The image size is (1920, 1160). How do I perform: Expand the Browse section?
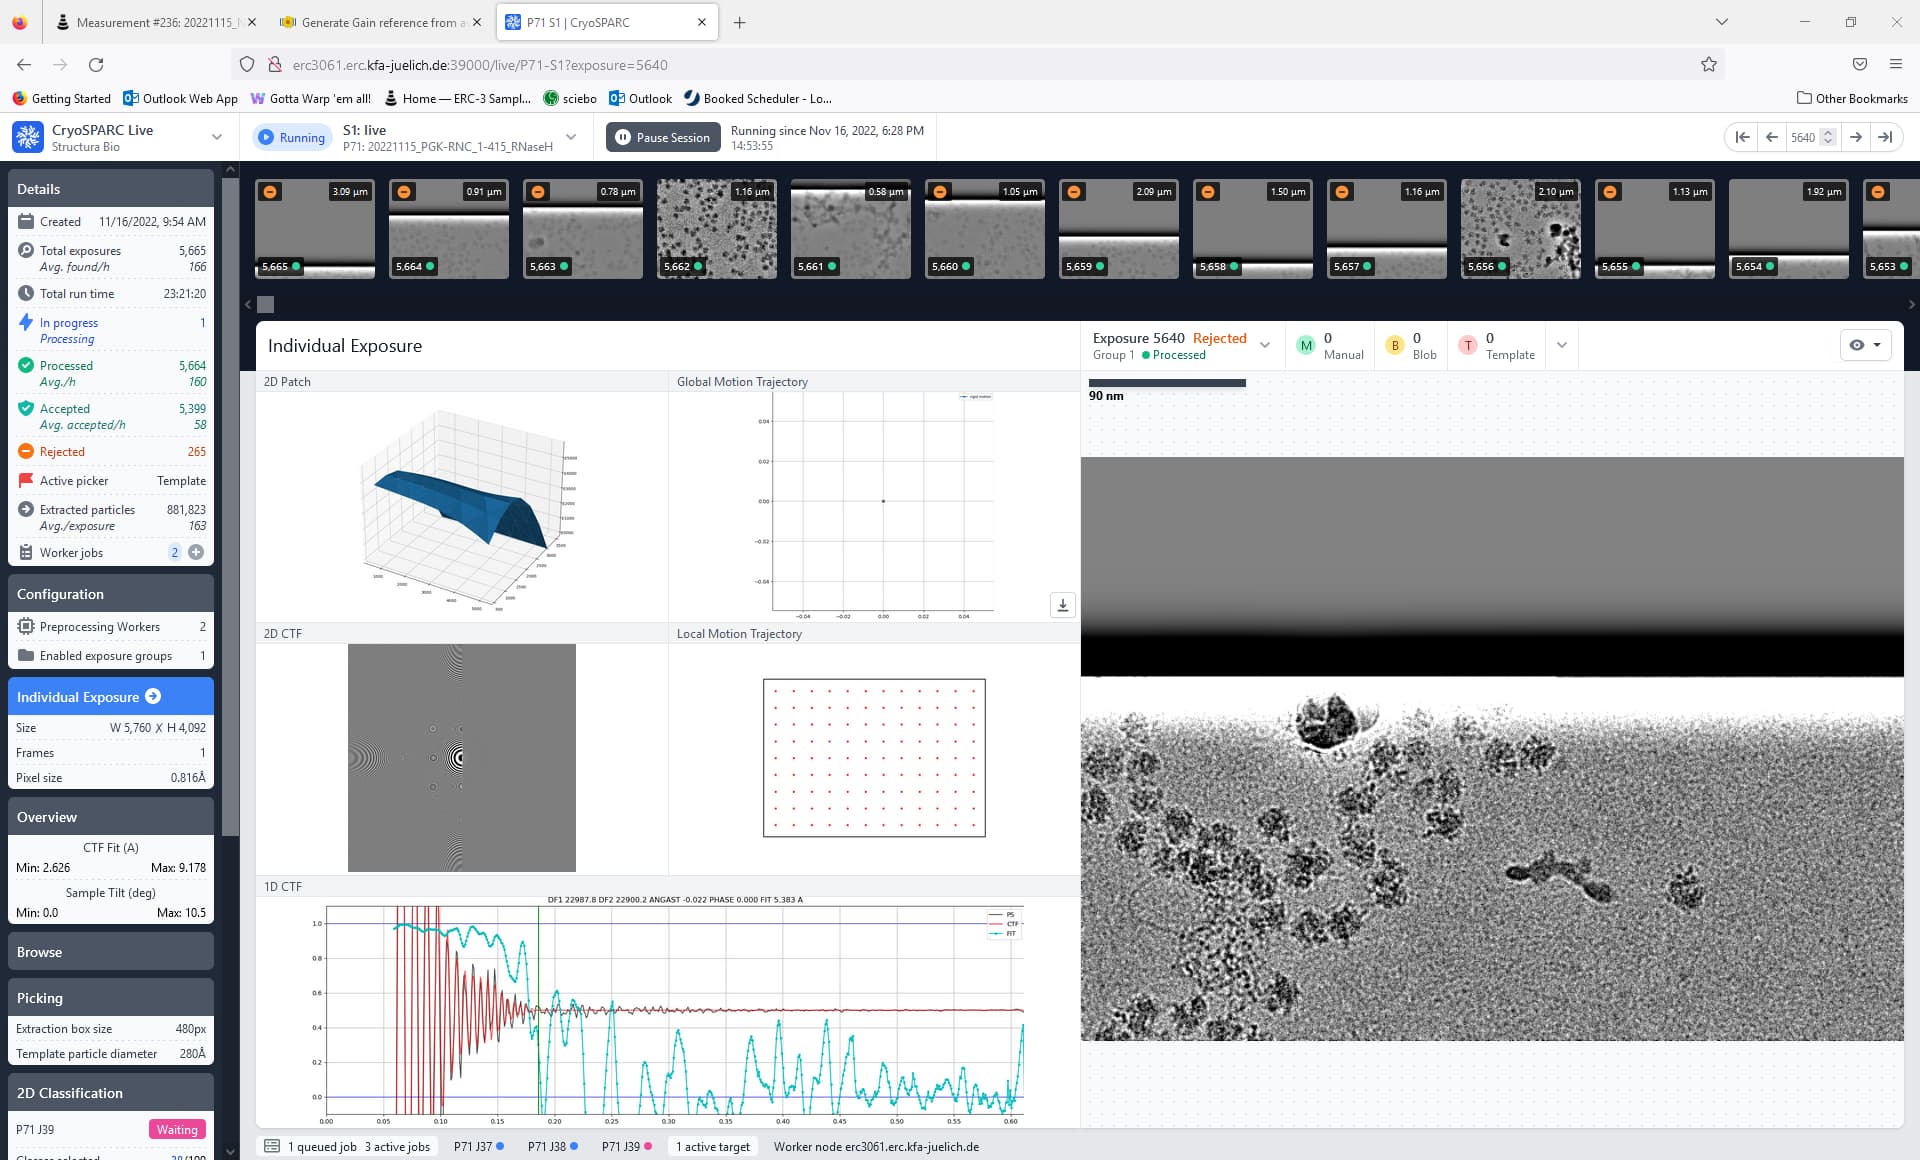pyautogui.click(x=111, y=952)
